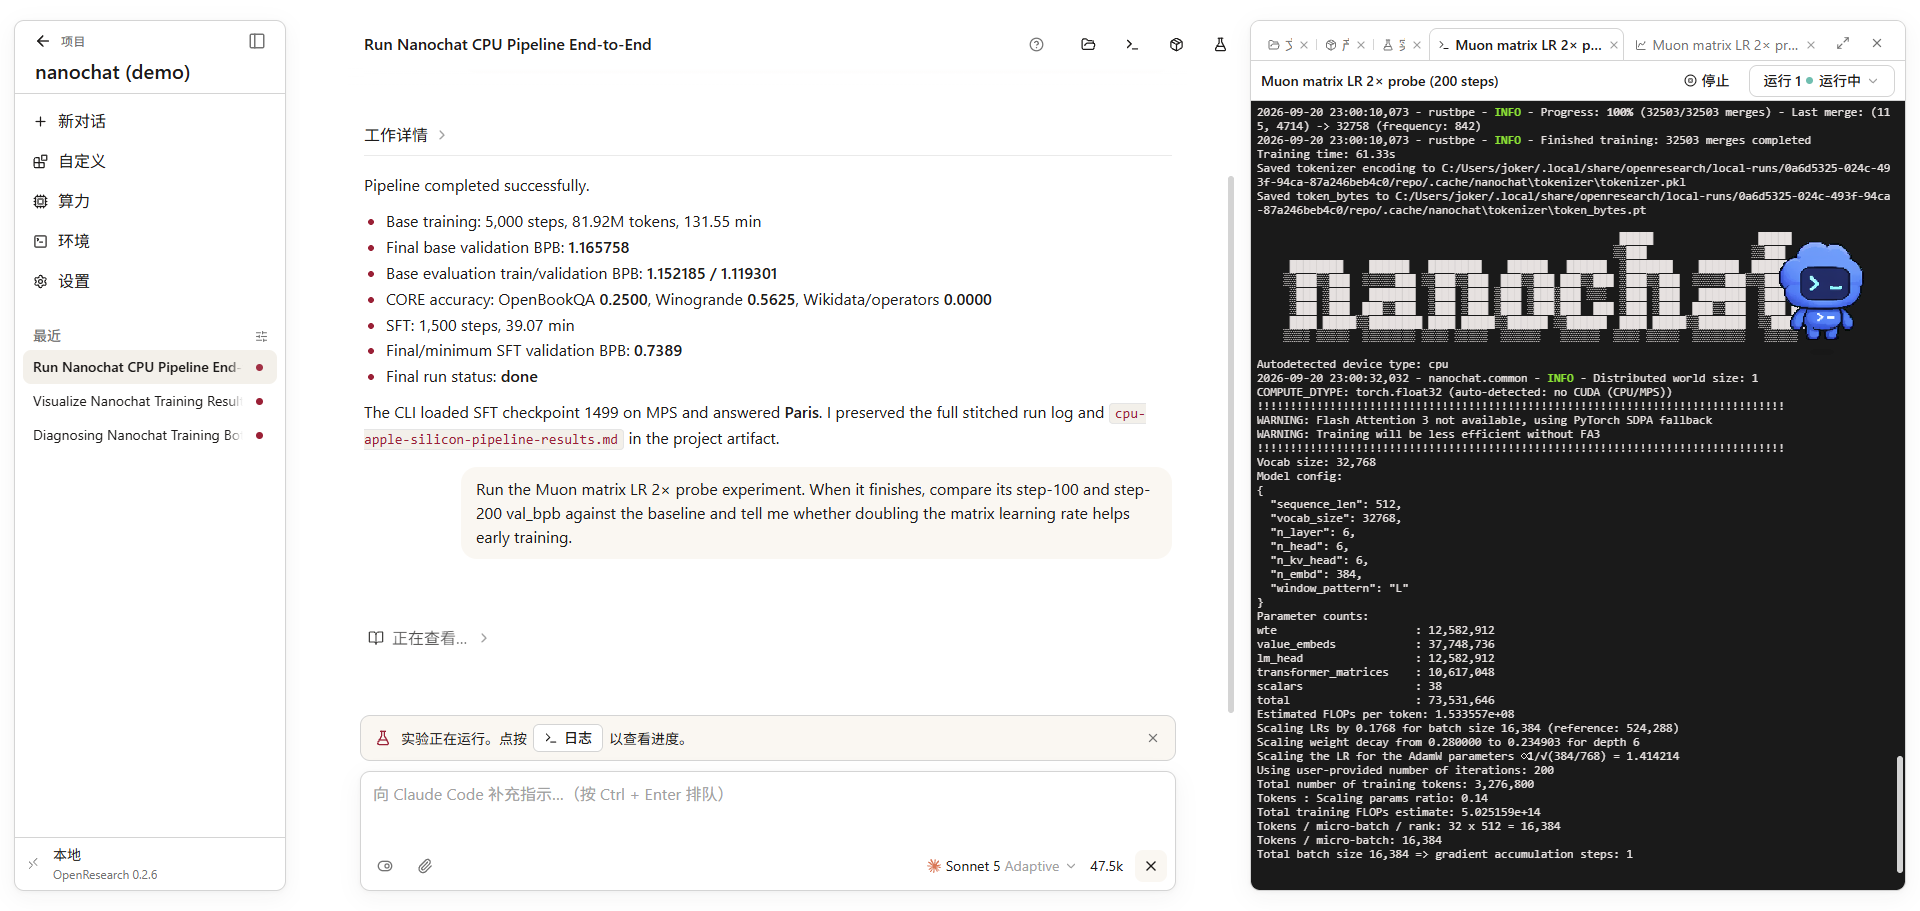Switch to the folder-icon tab in right panel

[x=1280, y=45]
